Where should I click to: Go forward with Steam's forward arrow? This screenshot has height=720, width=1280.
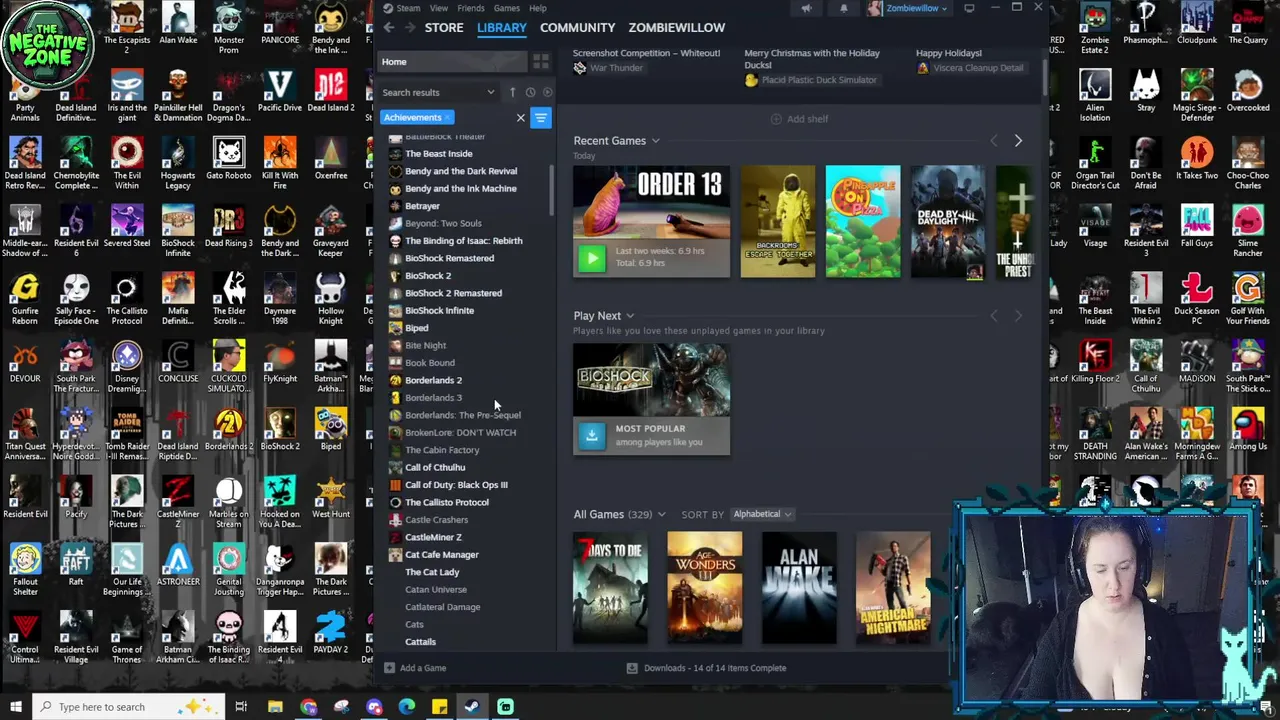410,28
